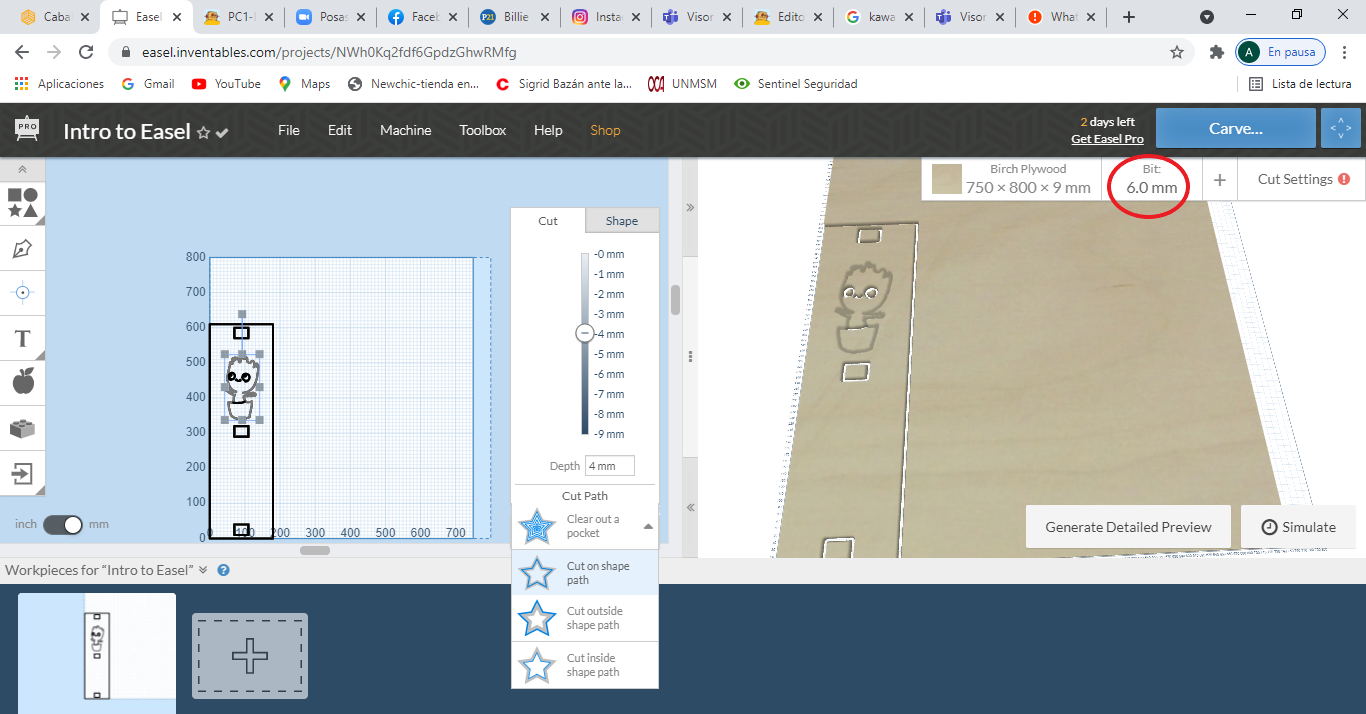The height and width of the screenshot is (714, 1366).
Task: Click Generate Detailed Preview button
Action: (x=1128, y=527)
